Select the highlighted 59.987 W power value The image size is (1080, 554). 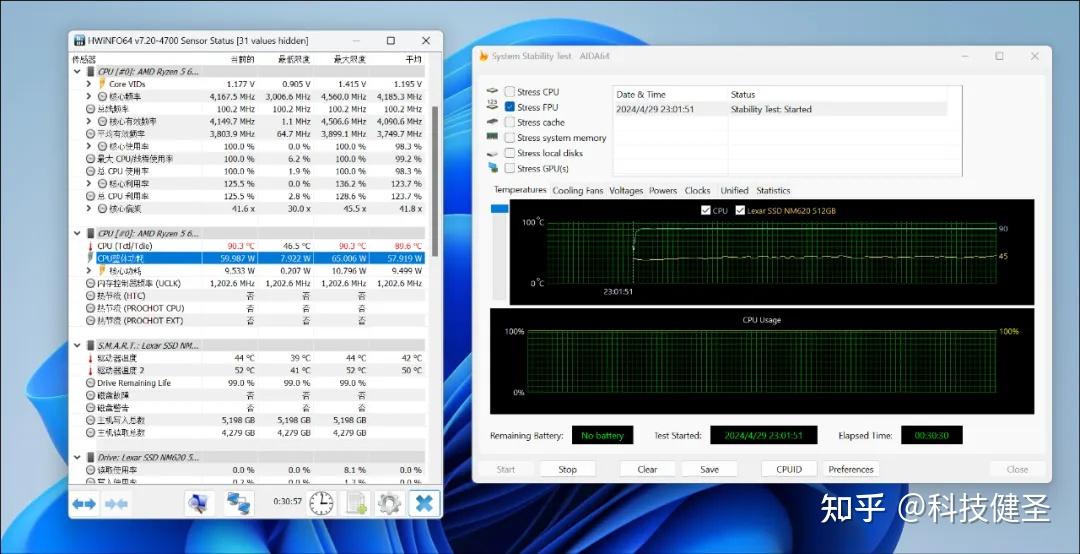(x=238, y=258)
